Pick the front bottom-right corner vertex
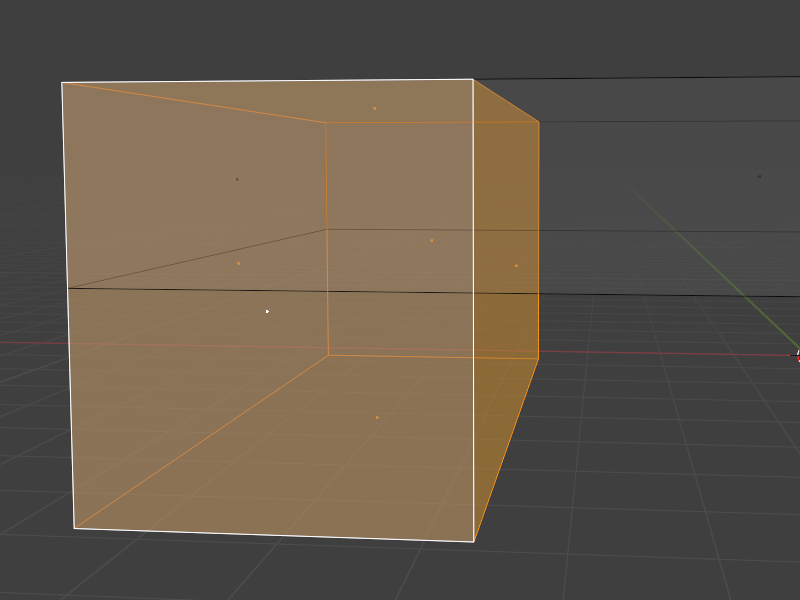 474,542
